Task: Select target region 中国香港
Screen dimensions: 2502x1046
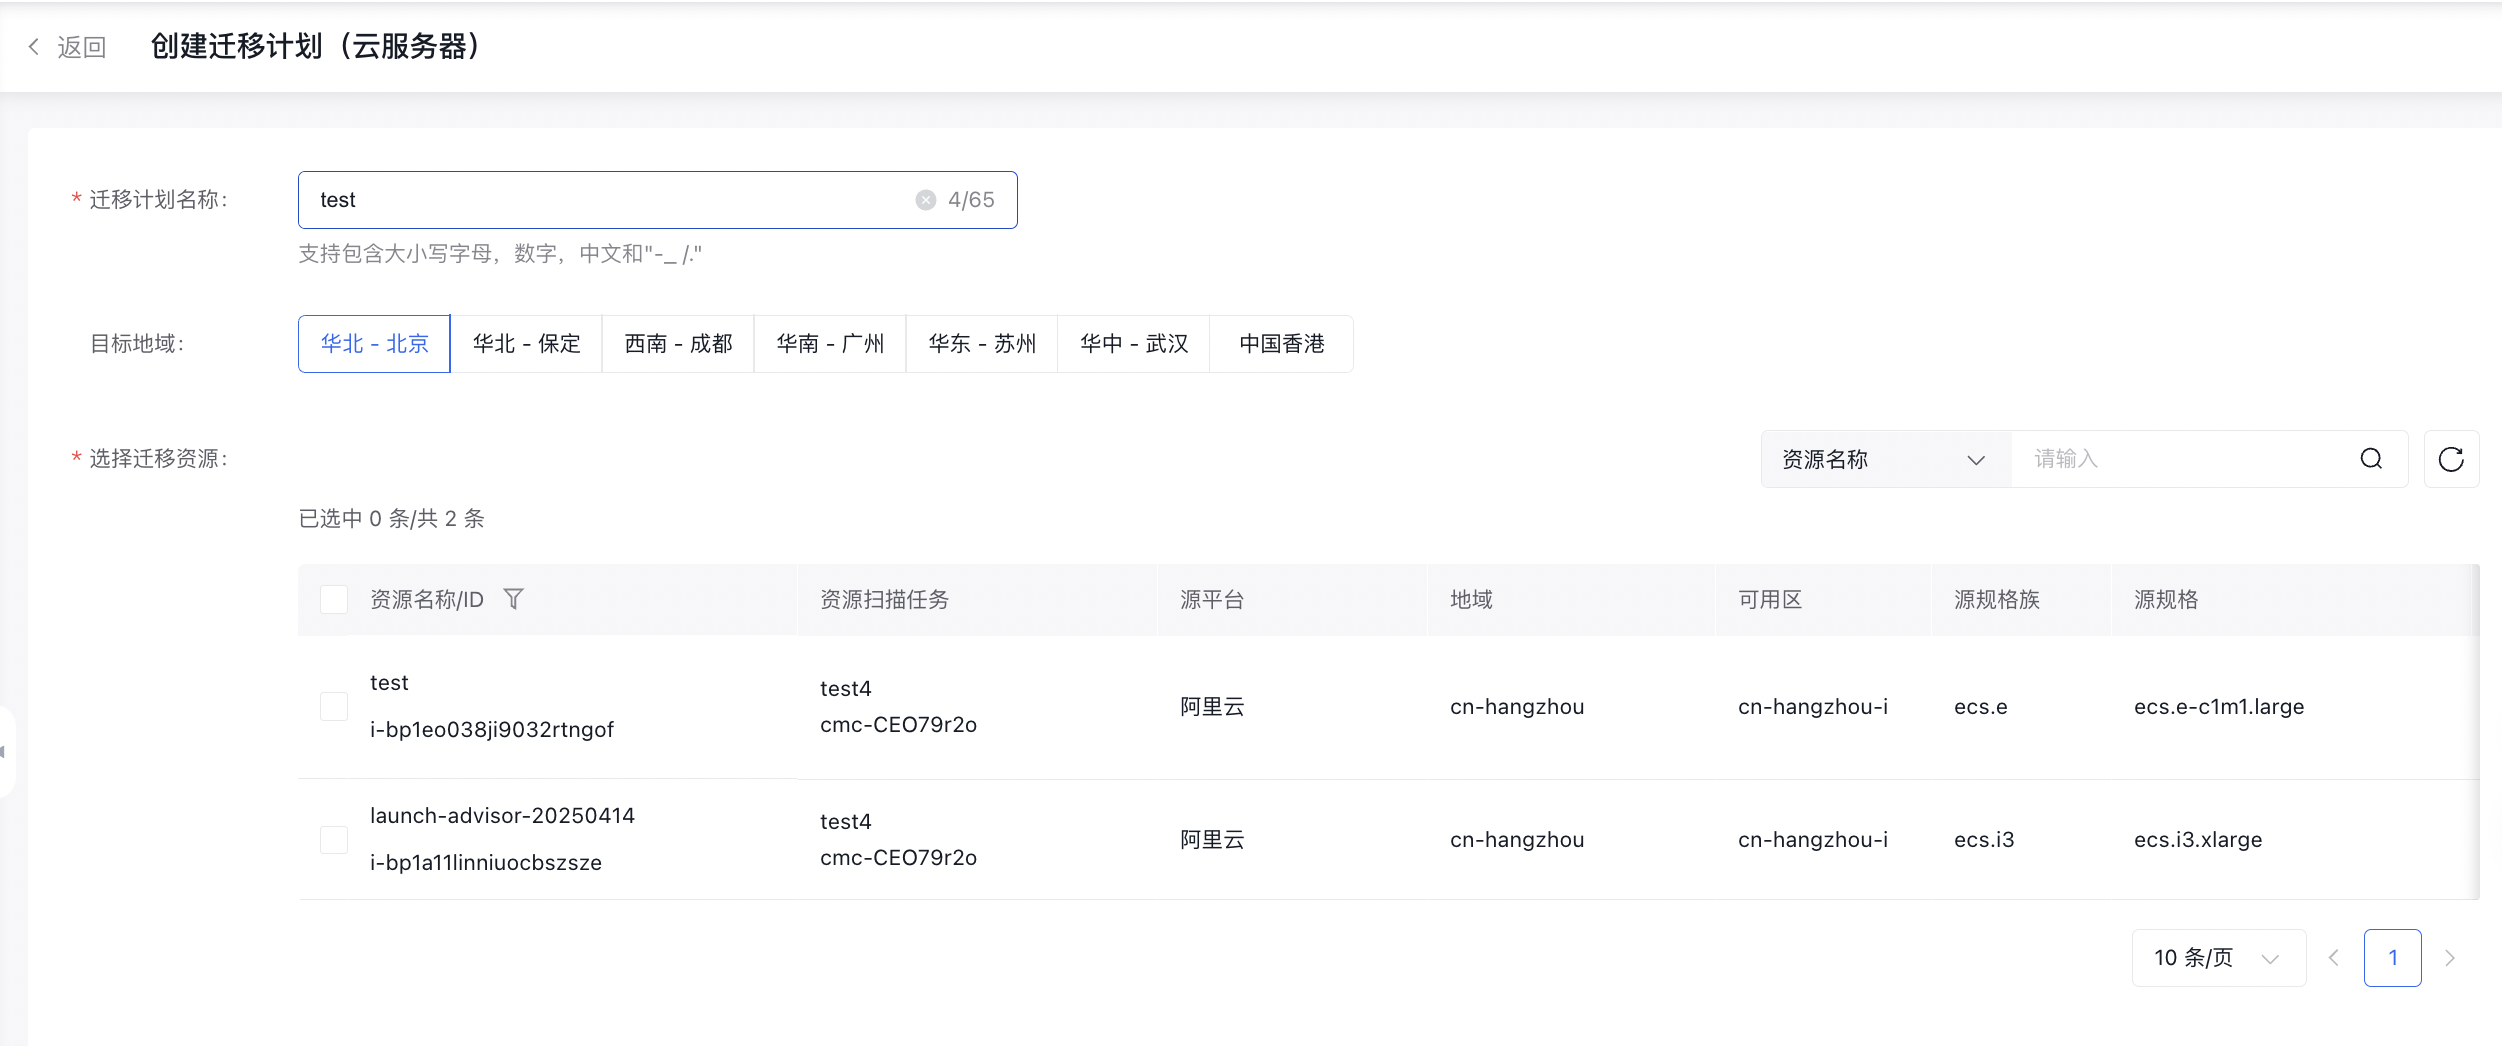Action: (x=1282, y=344)
